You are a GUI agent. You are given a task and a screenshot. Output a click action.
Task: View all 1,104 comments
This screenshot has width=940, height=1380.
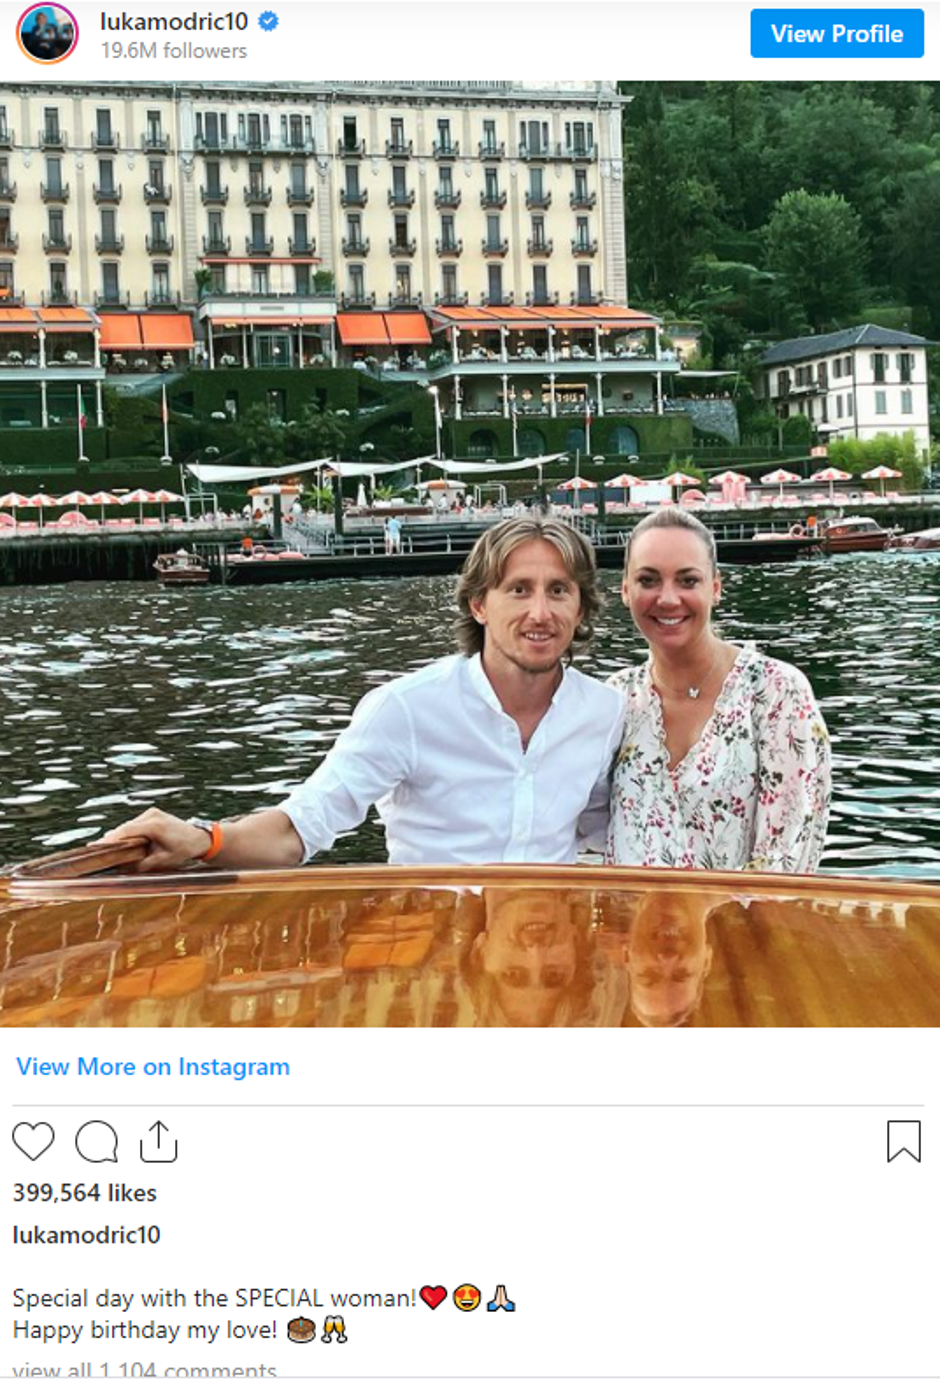145,1369
